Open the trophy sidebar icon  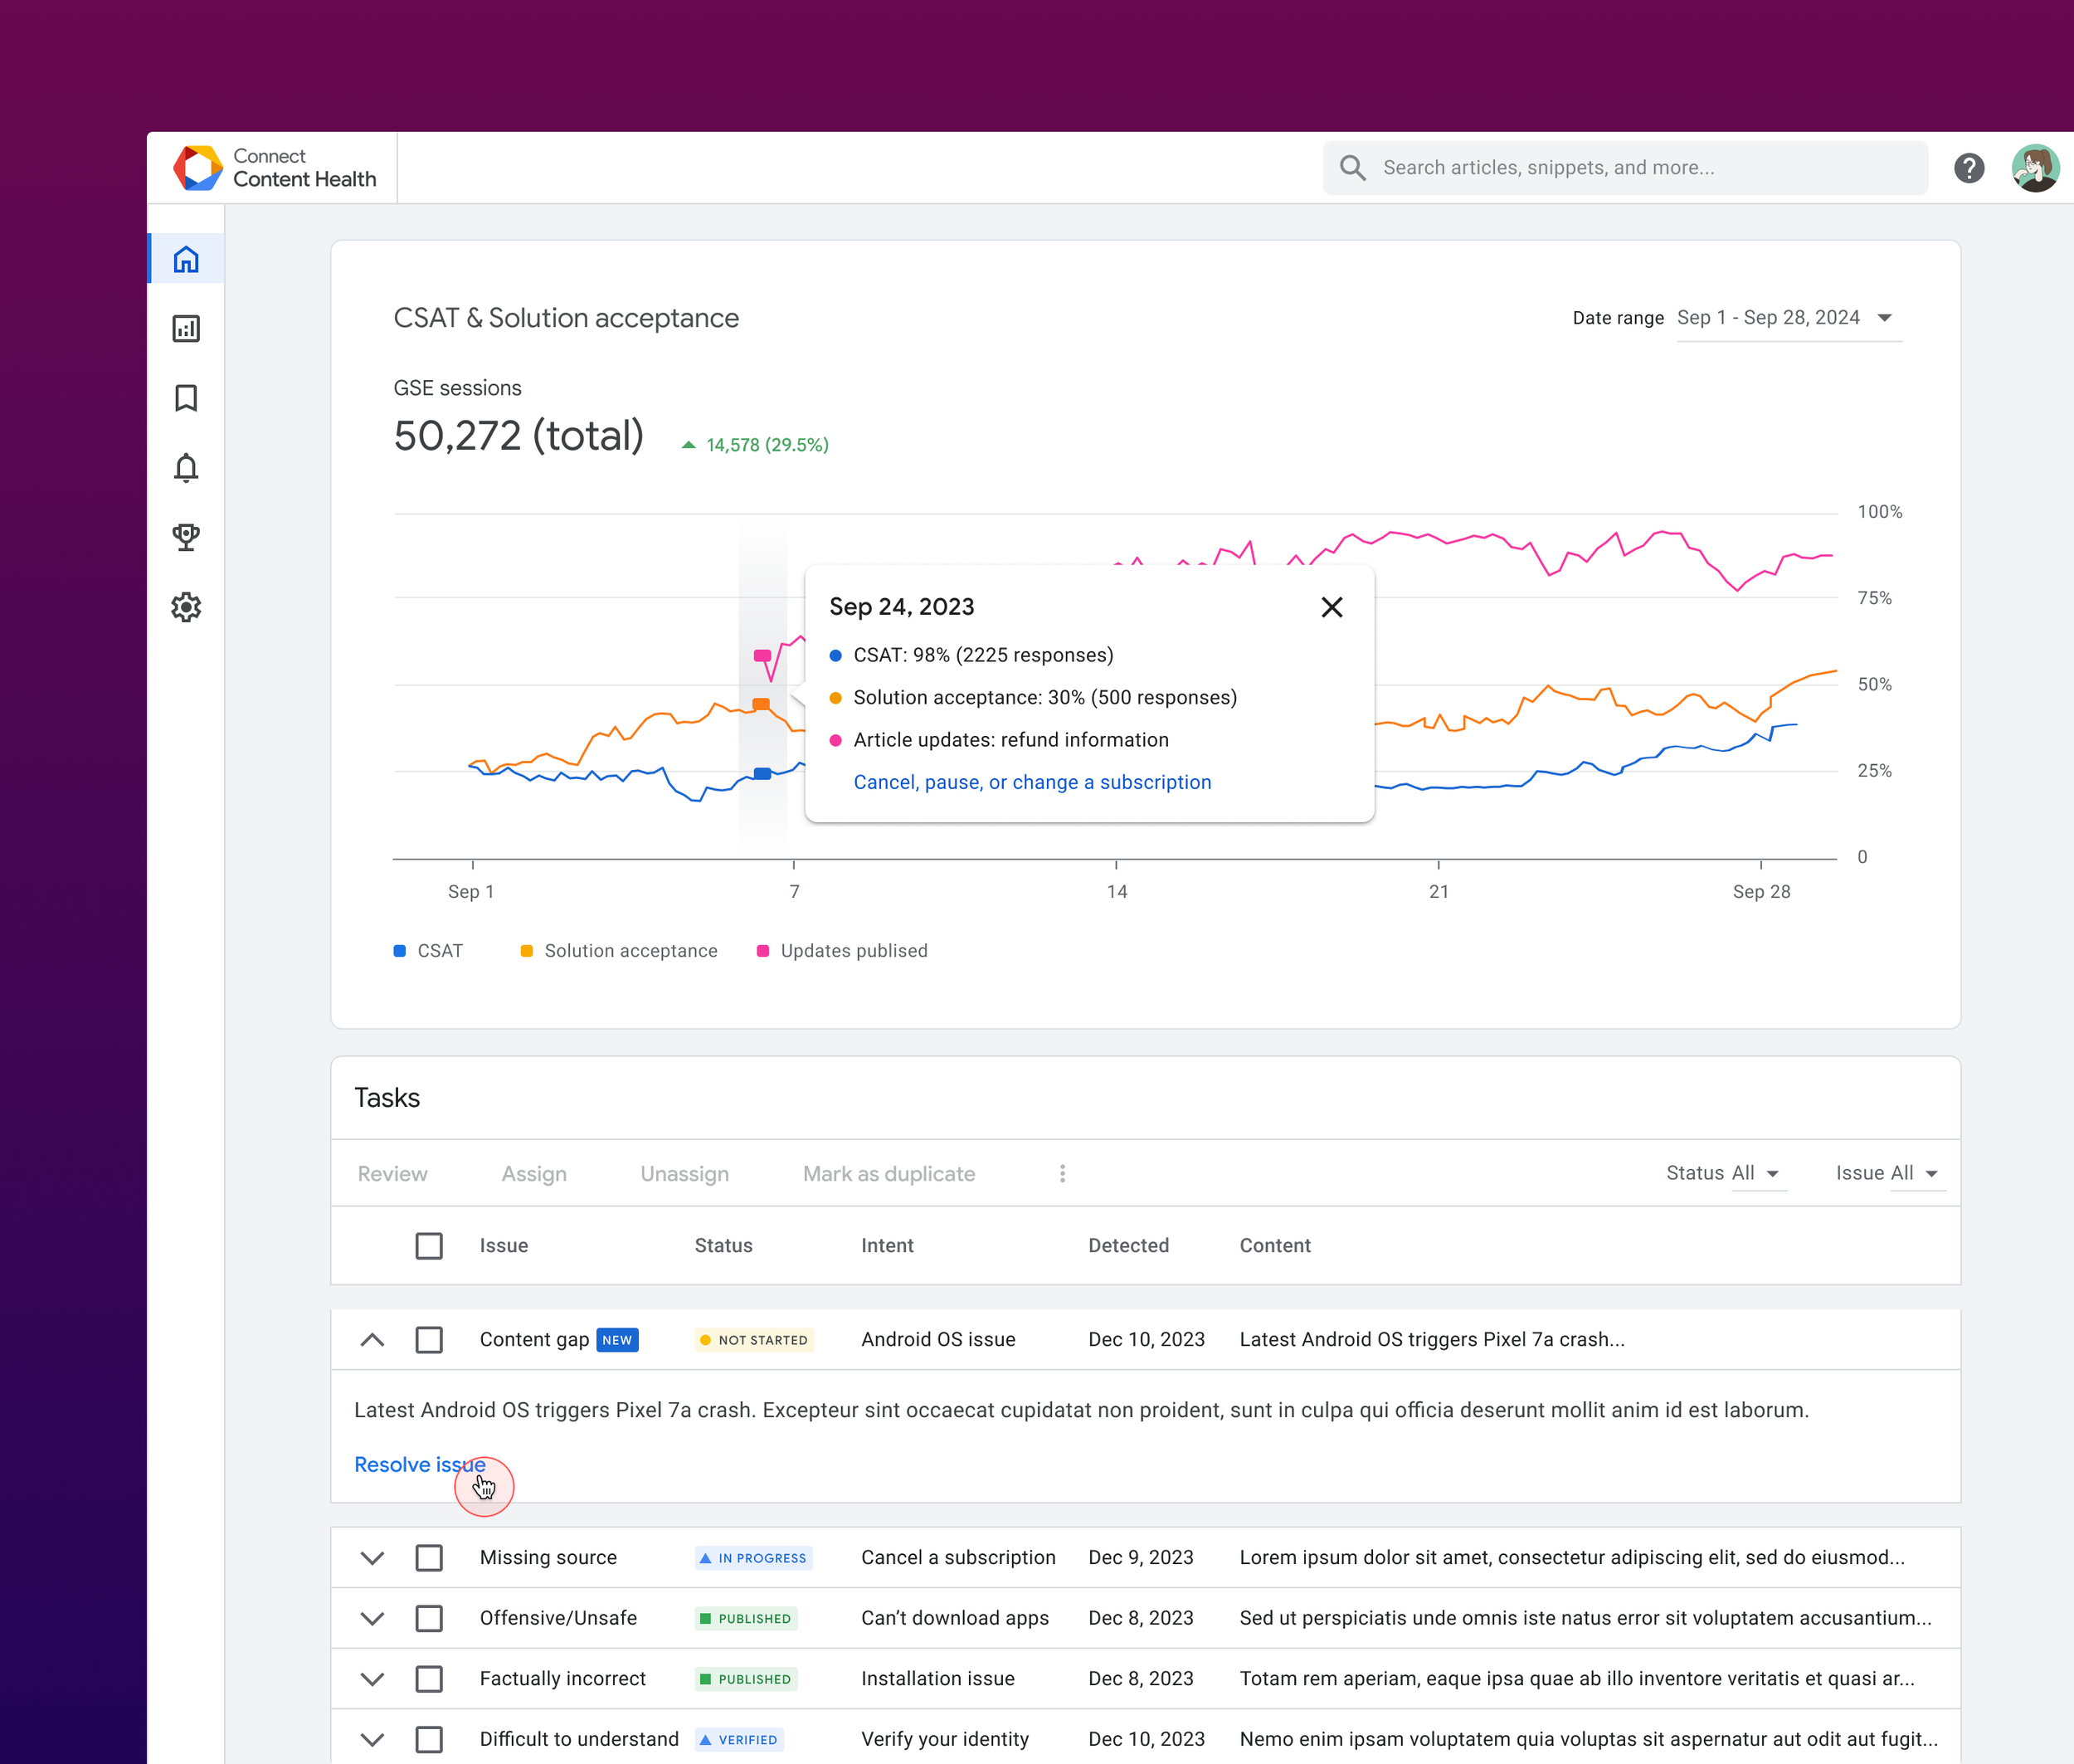pos(186,537)
